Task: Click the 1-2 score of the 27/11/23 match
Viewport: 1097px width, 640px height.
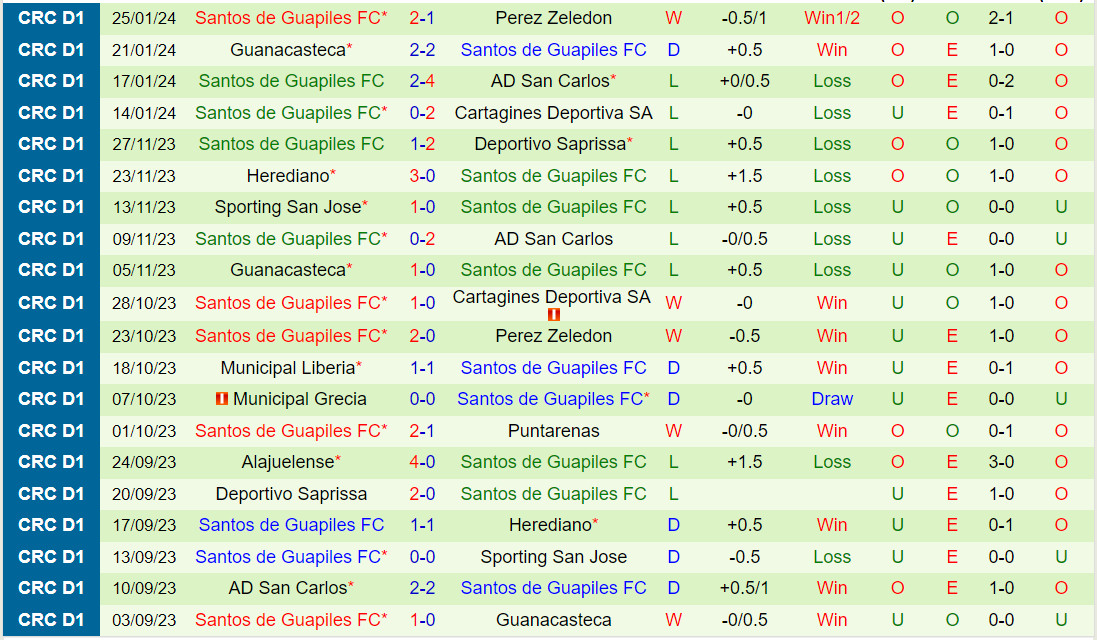Action: click(422, 144)
